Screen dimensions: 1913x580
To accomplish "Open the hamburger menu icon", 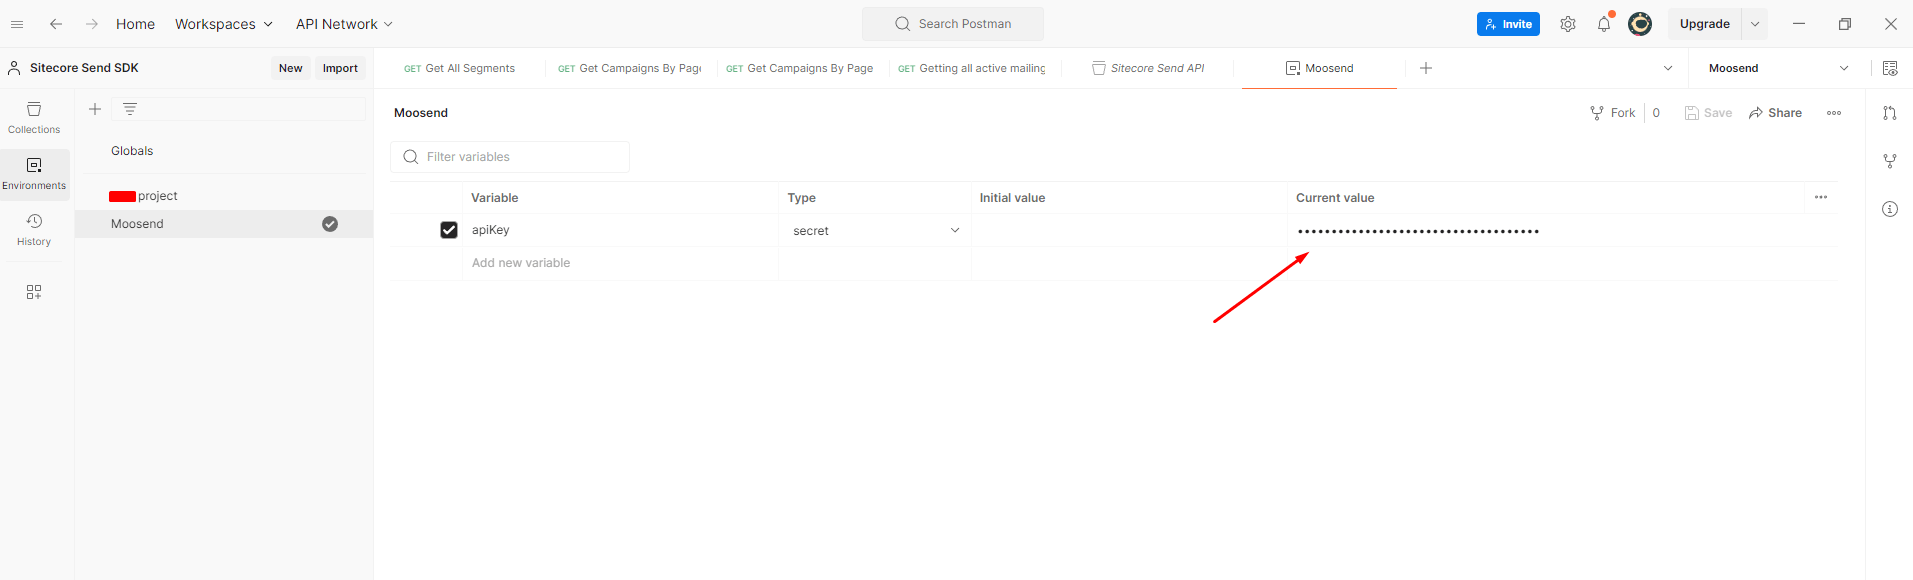I will pos(17,24).
